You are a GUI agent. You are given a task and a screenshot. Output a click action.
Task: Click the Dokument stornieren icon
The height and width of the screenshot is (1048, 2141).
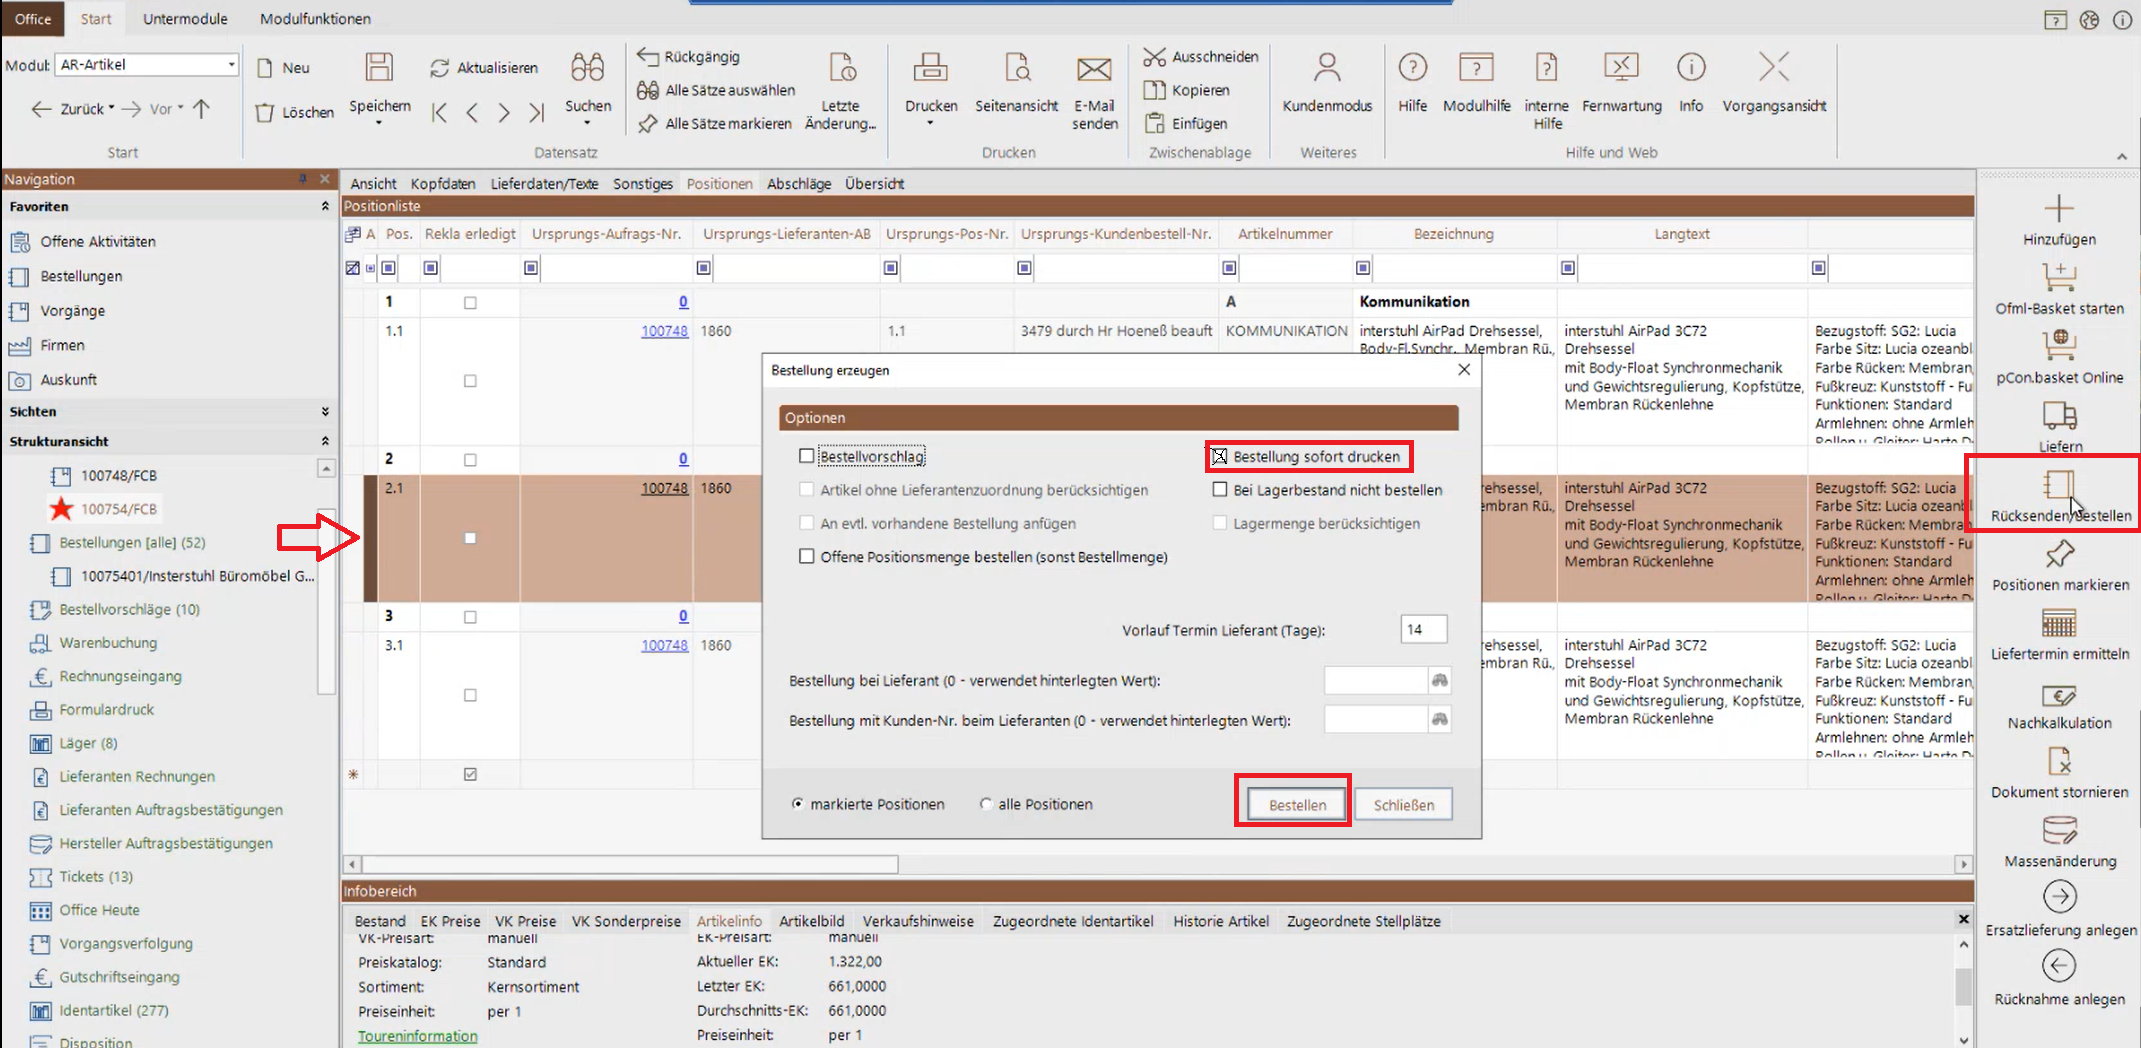pyautogui.click(x=2059, y=763)
